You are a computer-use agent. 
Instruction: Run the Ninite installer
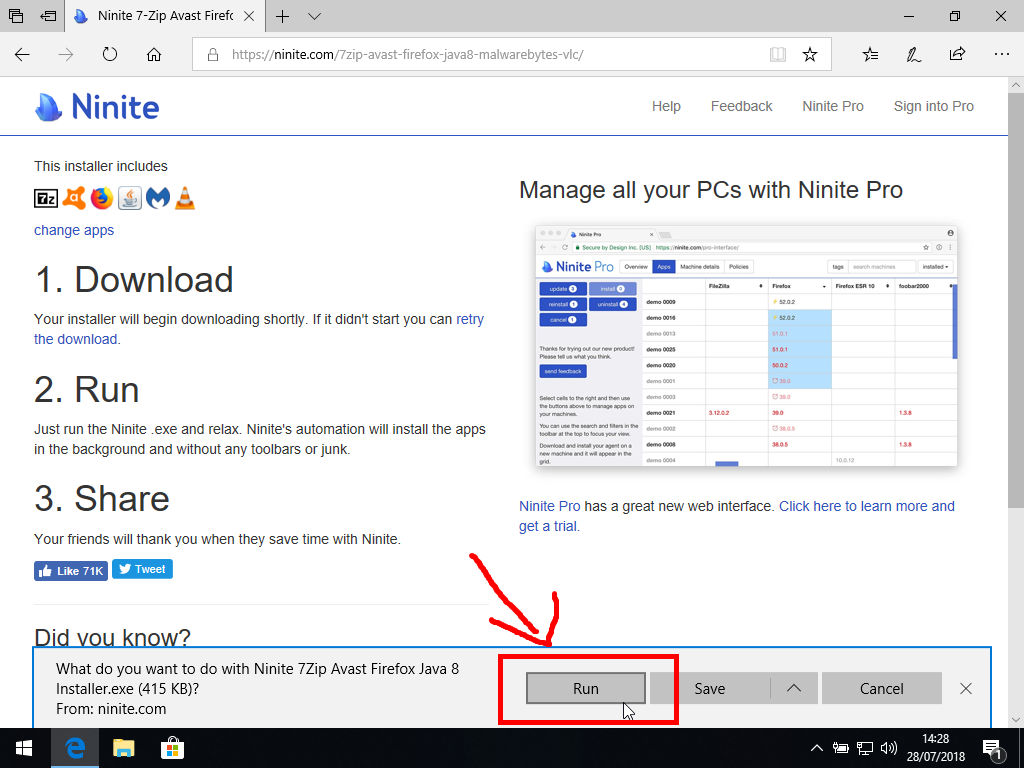coord(586,688)
